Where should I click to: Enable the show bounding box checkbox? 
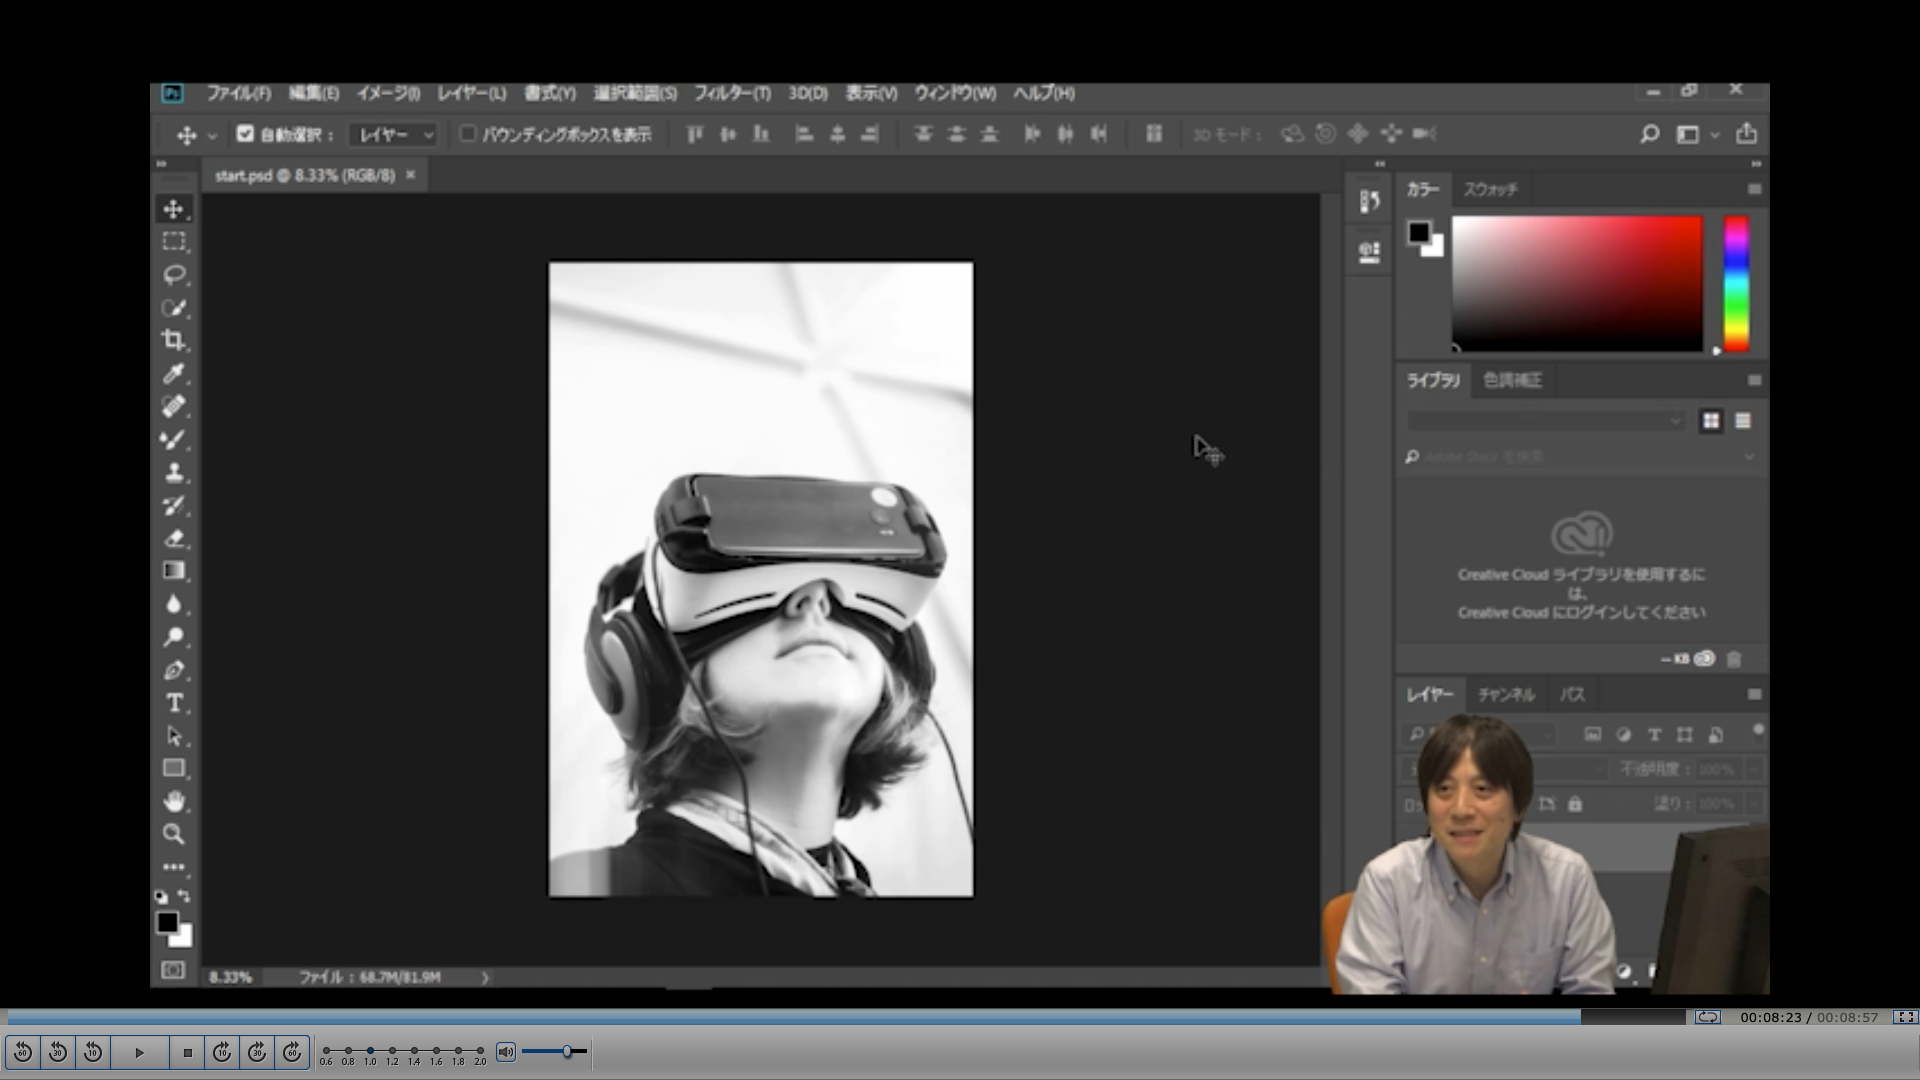coord(467,133)
